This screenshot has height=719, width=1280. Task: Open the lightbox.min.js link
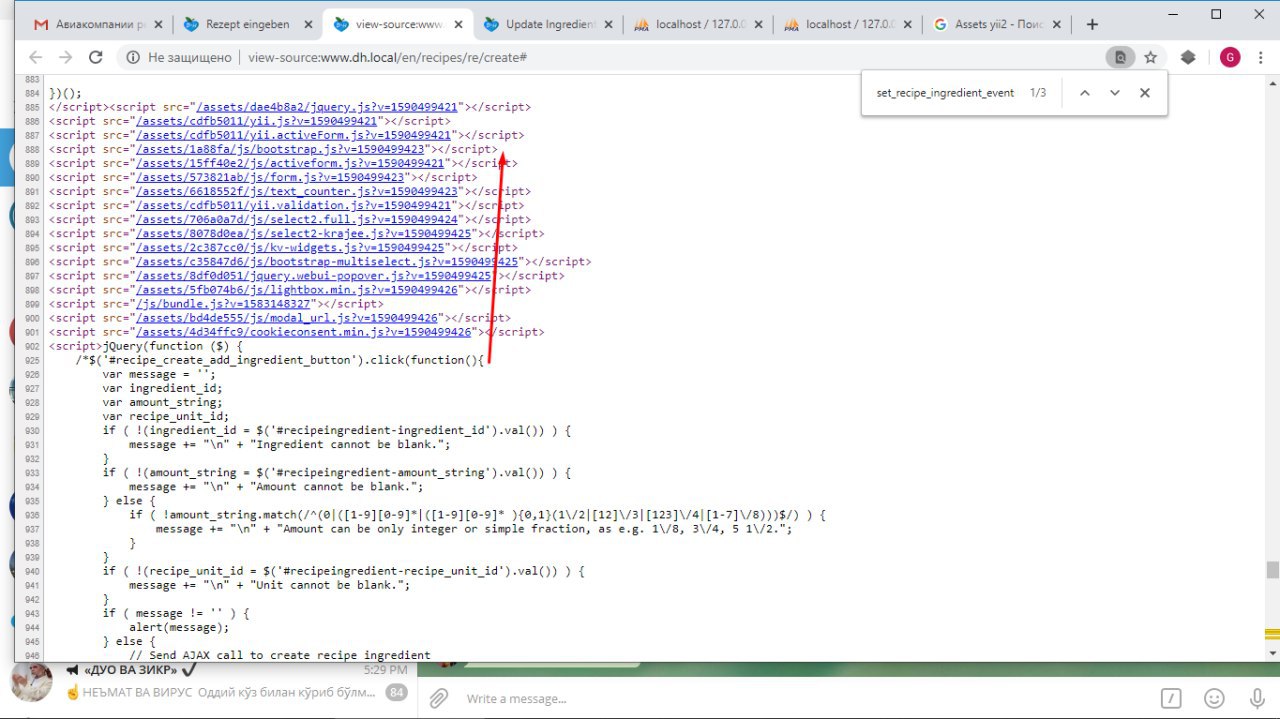click(x=297, y=289)
